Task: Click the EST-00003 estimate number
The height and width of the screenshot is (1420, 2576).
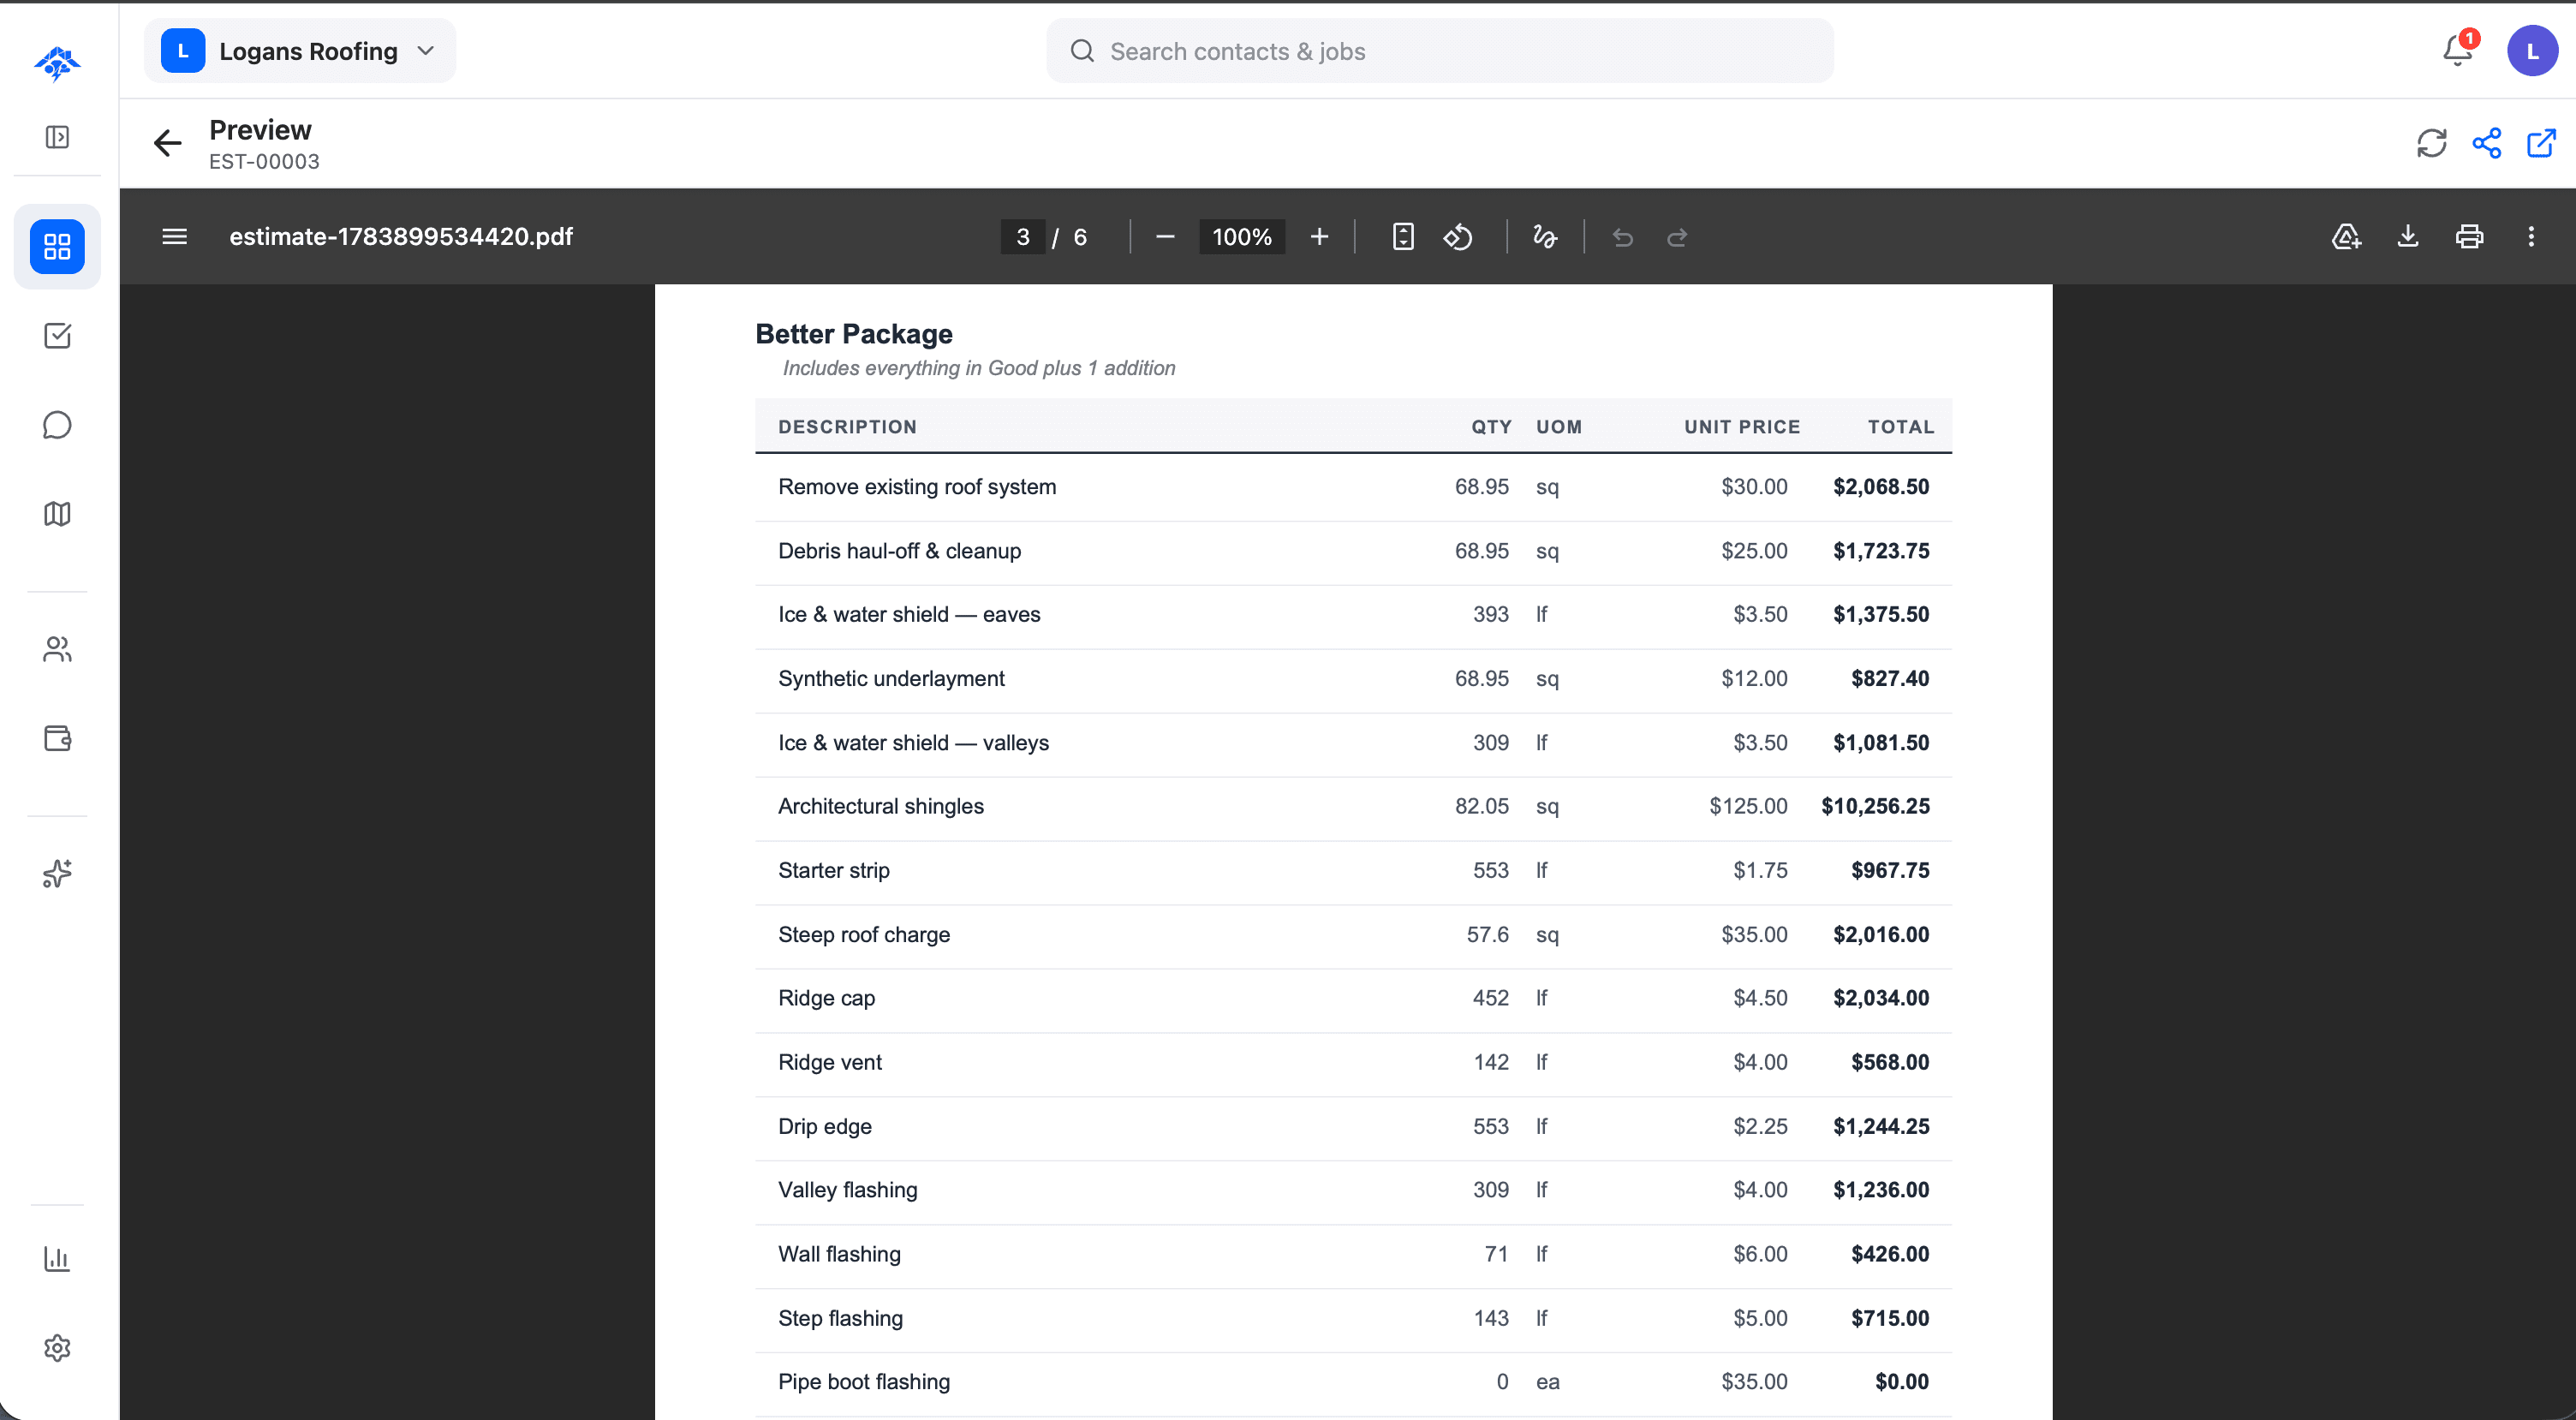Action: pyautogui.click(x=264, y=162)
